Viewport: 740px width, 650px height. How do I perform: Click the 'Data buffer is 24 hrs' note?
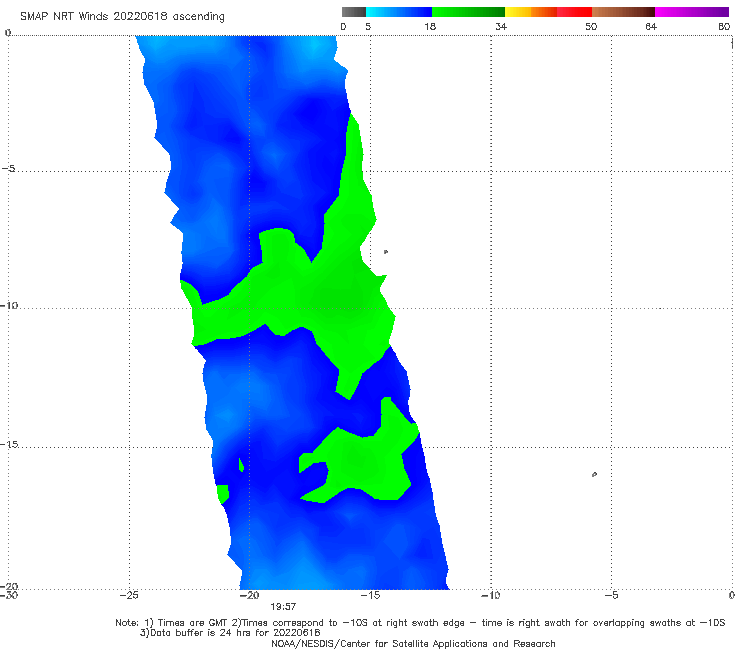pos(230,633)
